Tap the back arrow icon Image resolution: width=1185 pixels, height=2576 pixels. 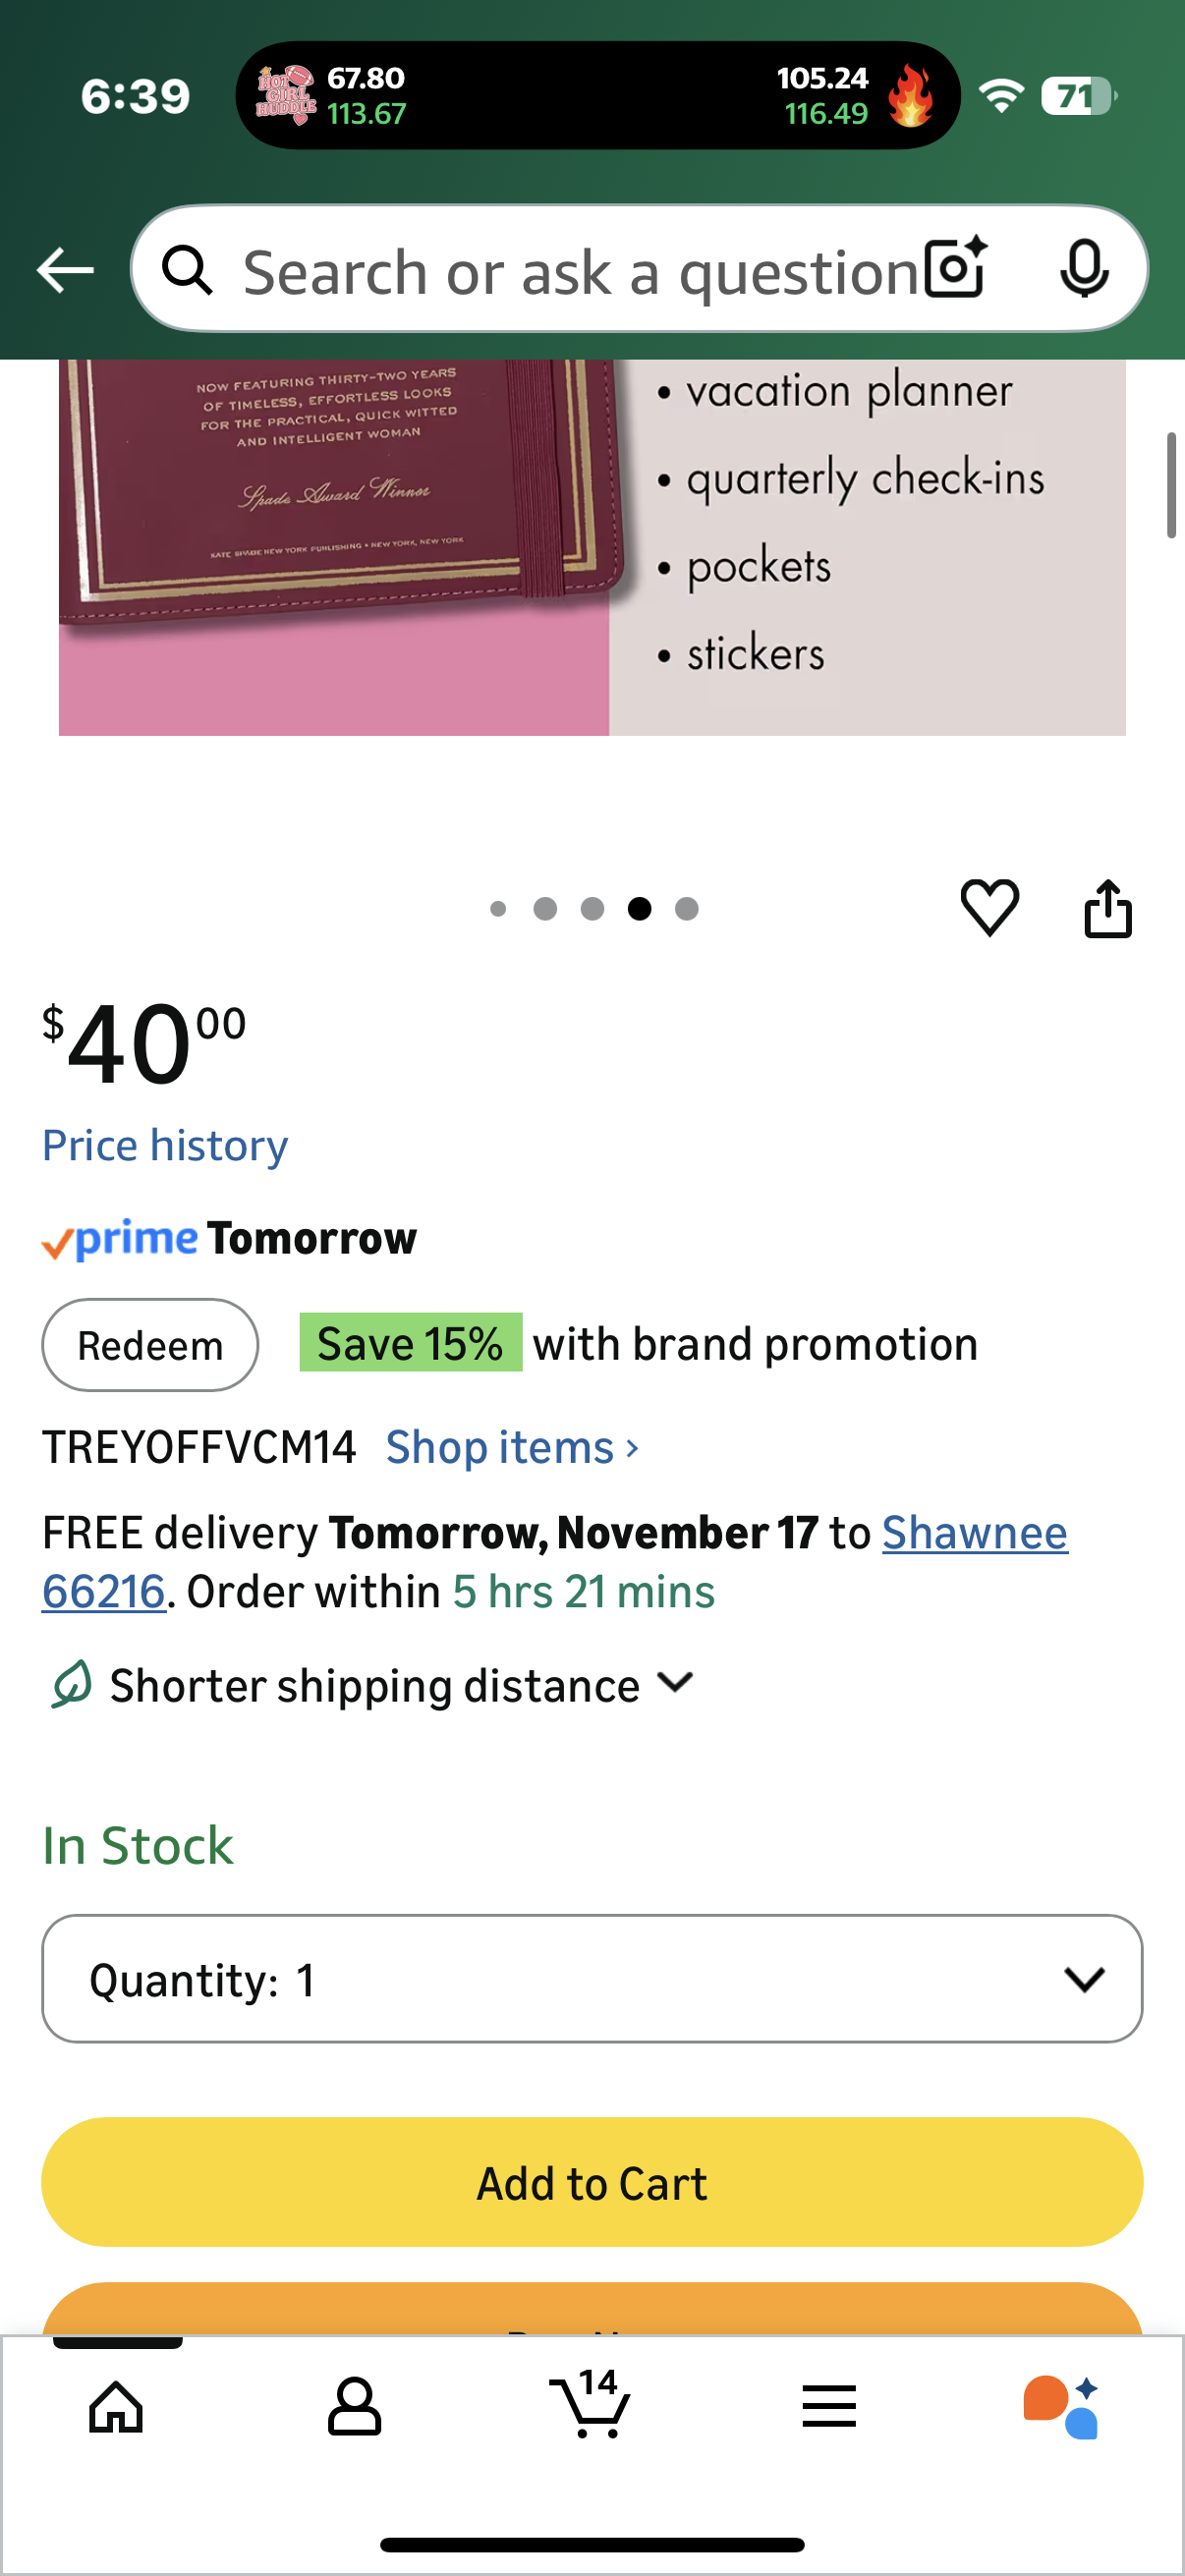point(65,270)
